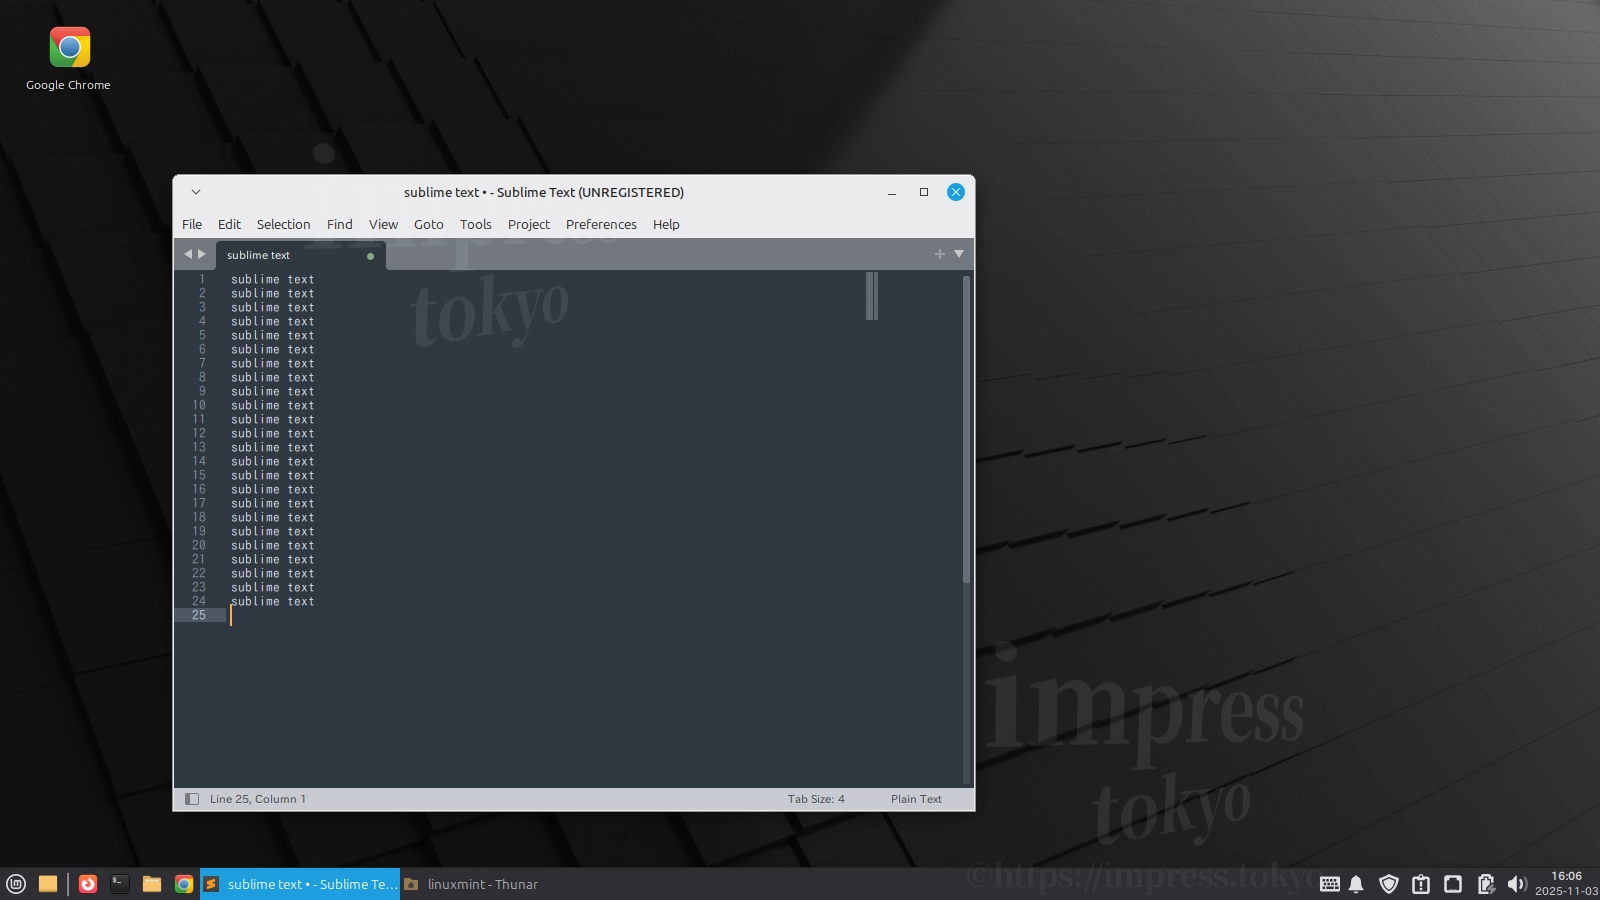Place the cursor in 'sublime text' on line 3
1600x900 pixels.
[272, 308]
